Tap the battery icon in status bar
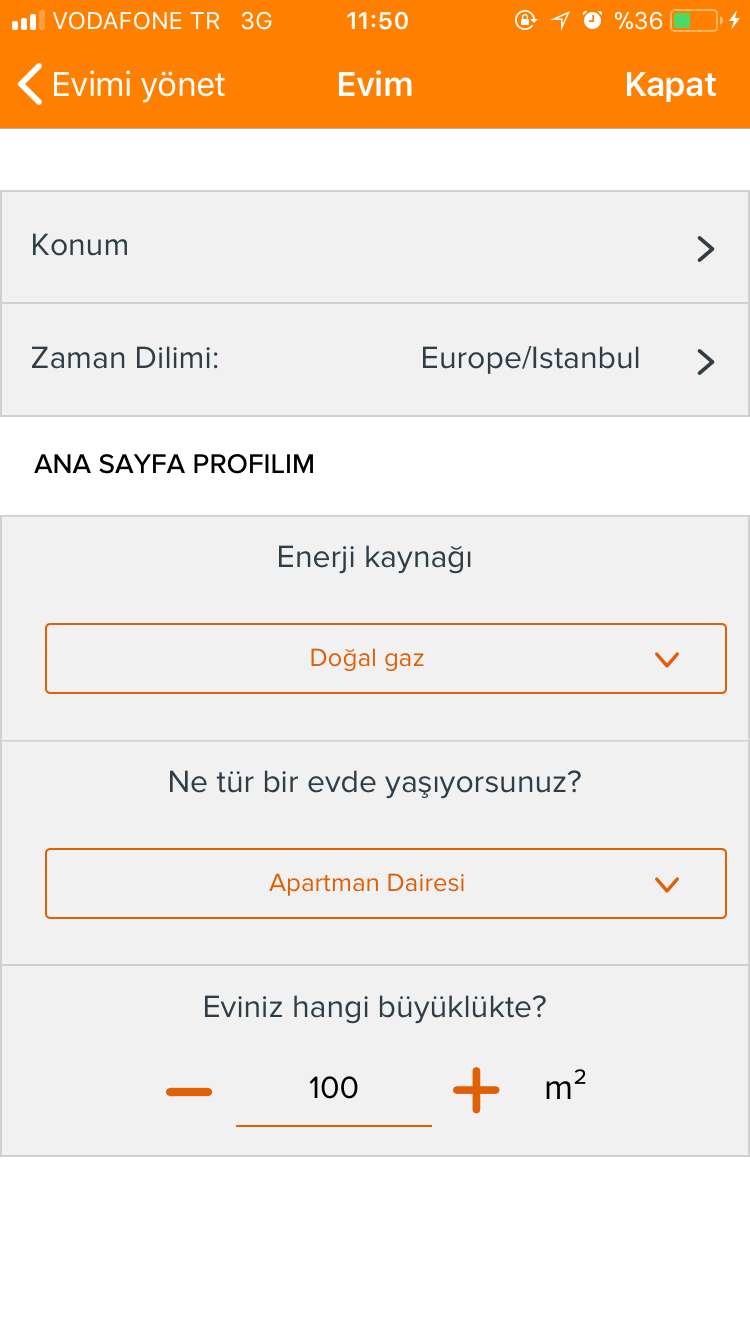This screenshot has width=750, height=1334. tap(696, 21)
